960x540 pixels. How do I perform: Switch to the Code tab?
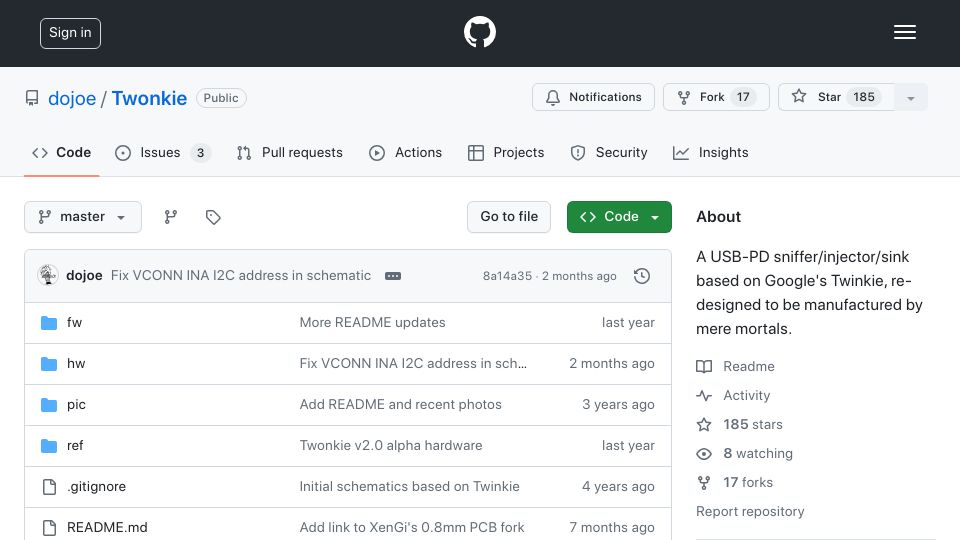(x=61, y=152)
